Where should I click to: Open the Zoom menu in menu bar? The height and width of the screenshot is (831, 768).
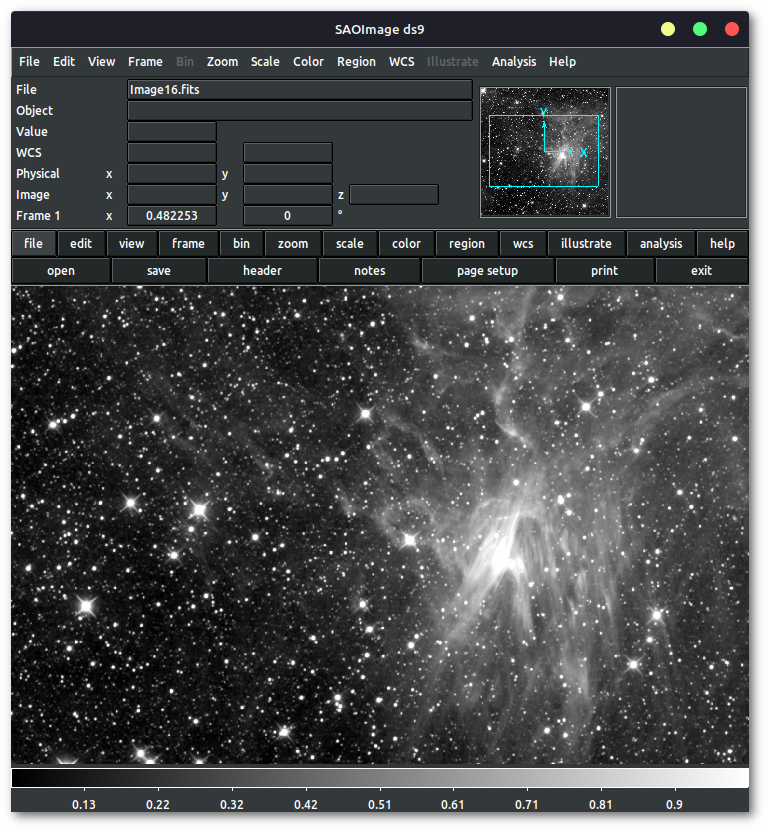click(222, 61)
